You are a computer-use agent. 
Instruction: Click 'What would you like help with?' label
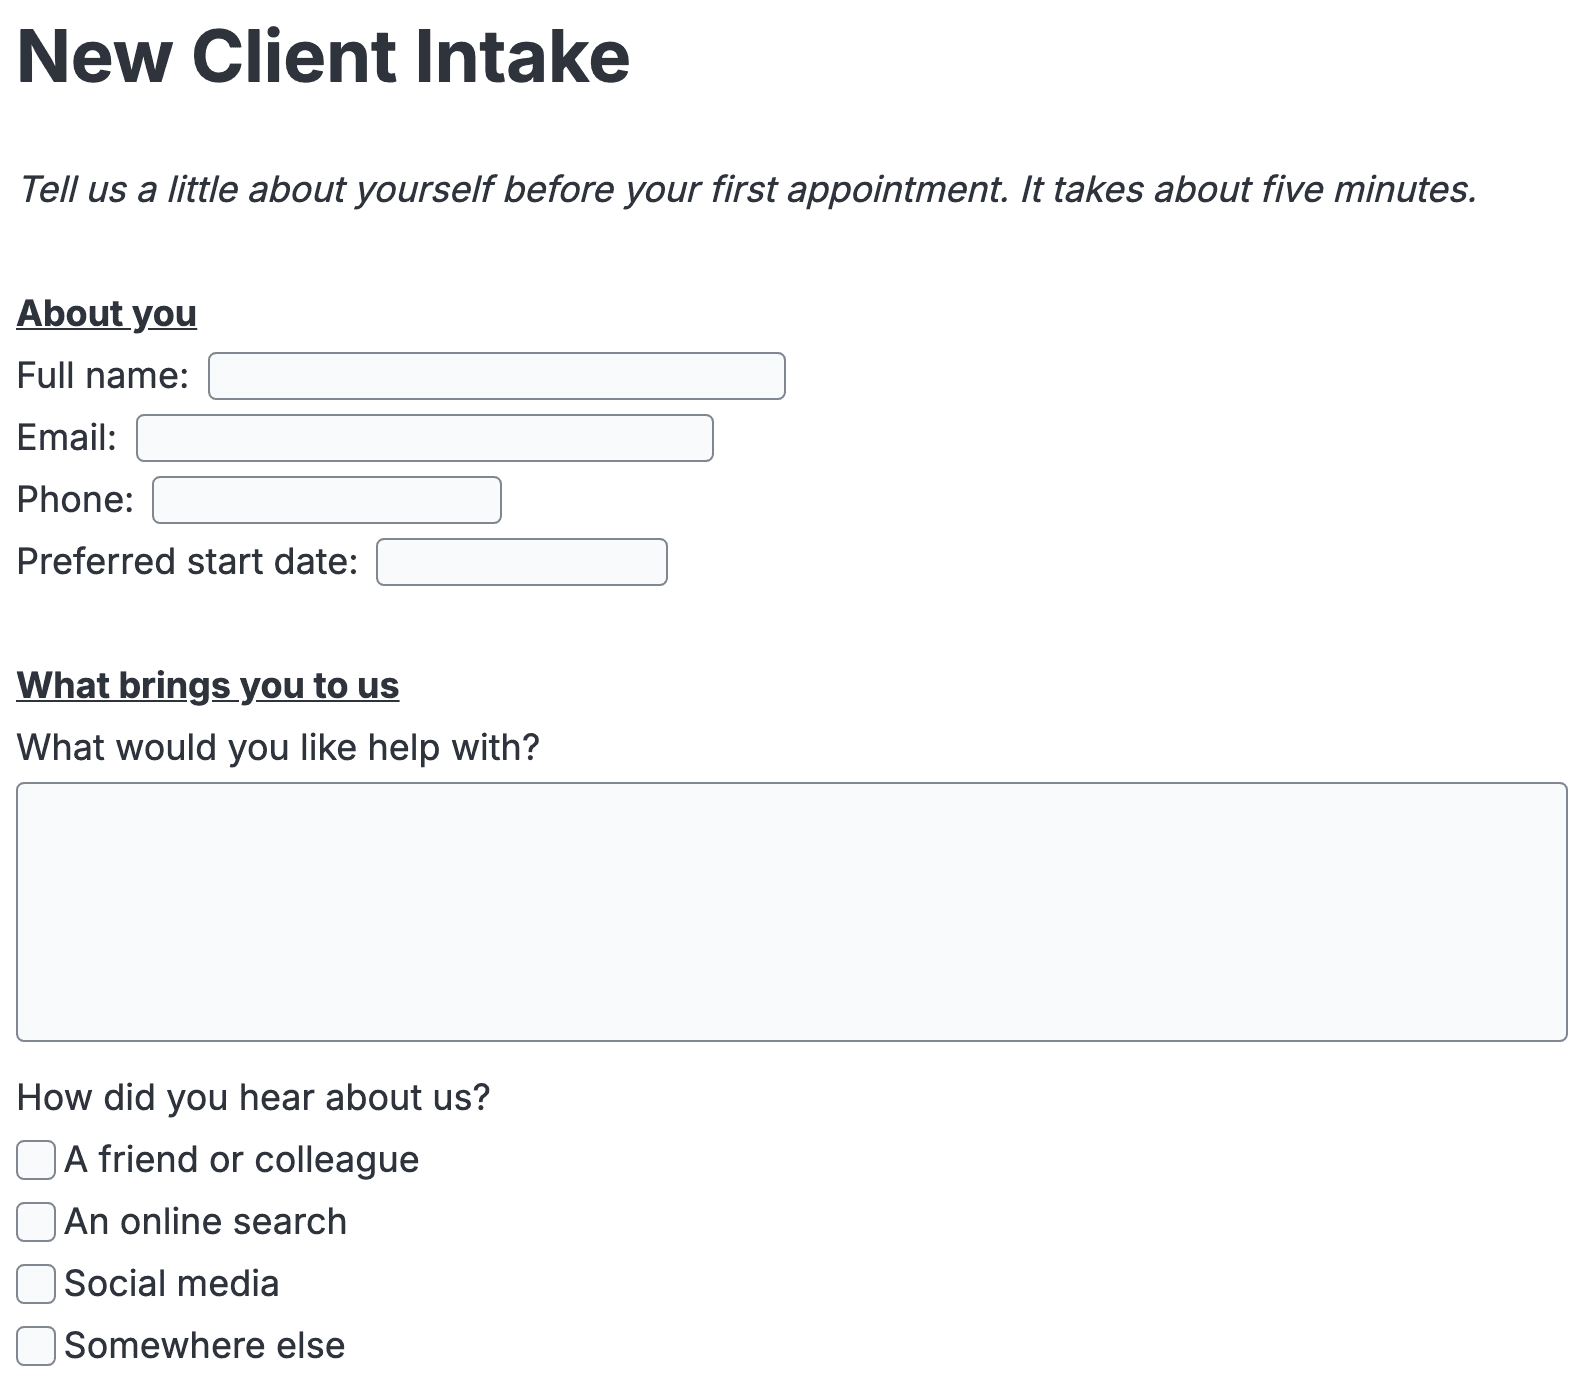point(278,747)
